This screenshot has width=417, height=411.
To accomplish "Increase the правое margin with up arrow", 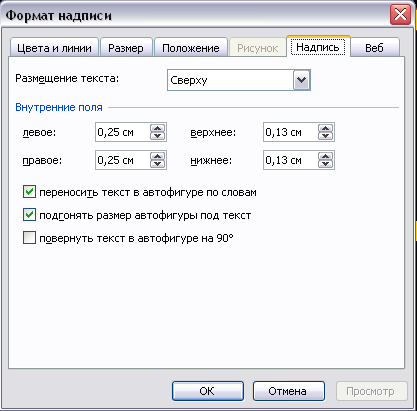I will tap(157, 156).
